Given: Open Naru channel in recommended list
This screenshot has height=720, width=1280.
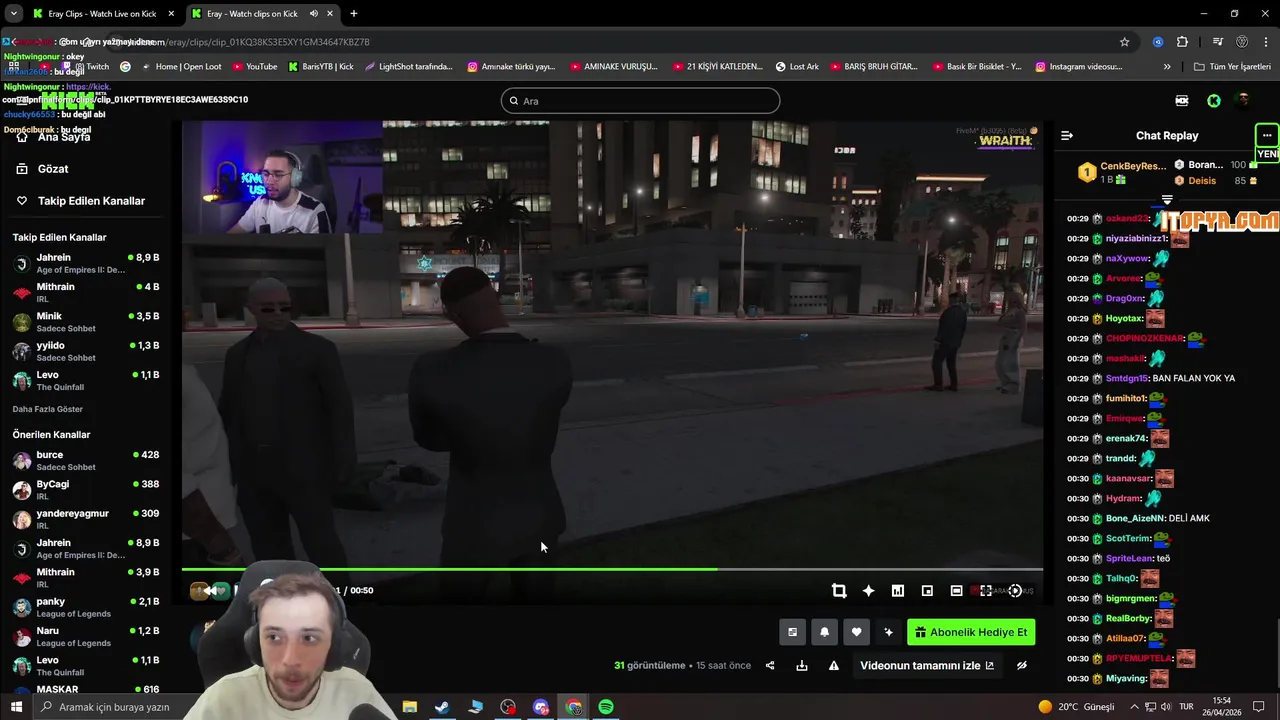Looking at the screenshot, I should [87, 636].
